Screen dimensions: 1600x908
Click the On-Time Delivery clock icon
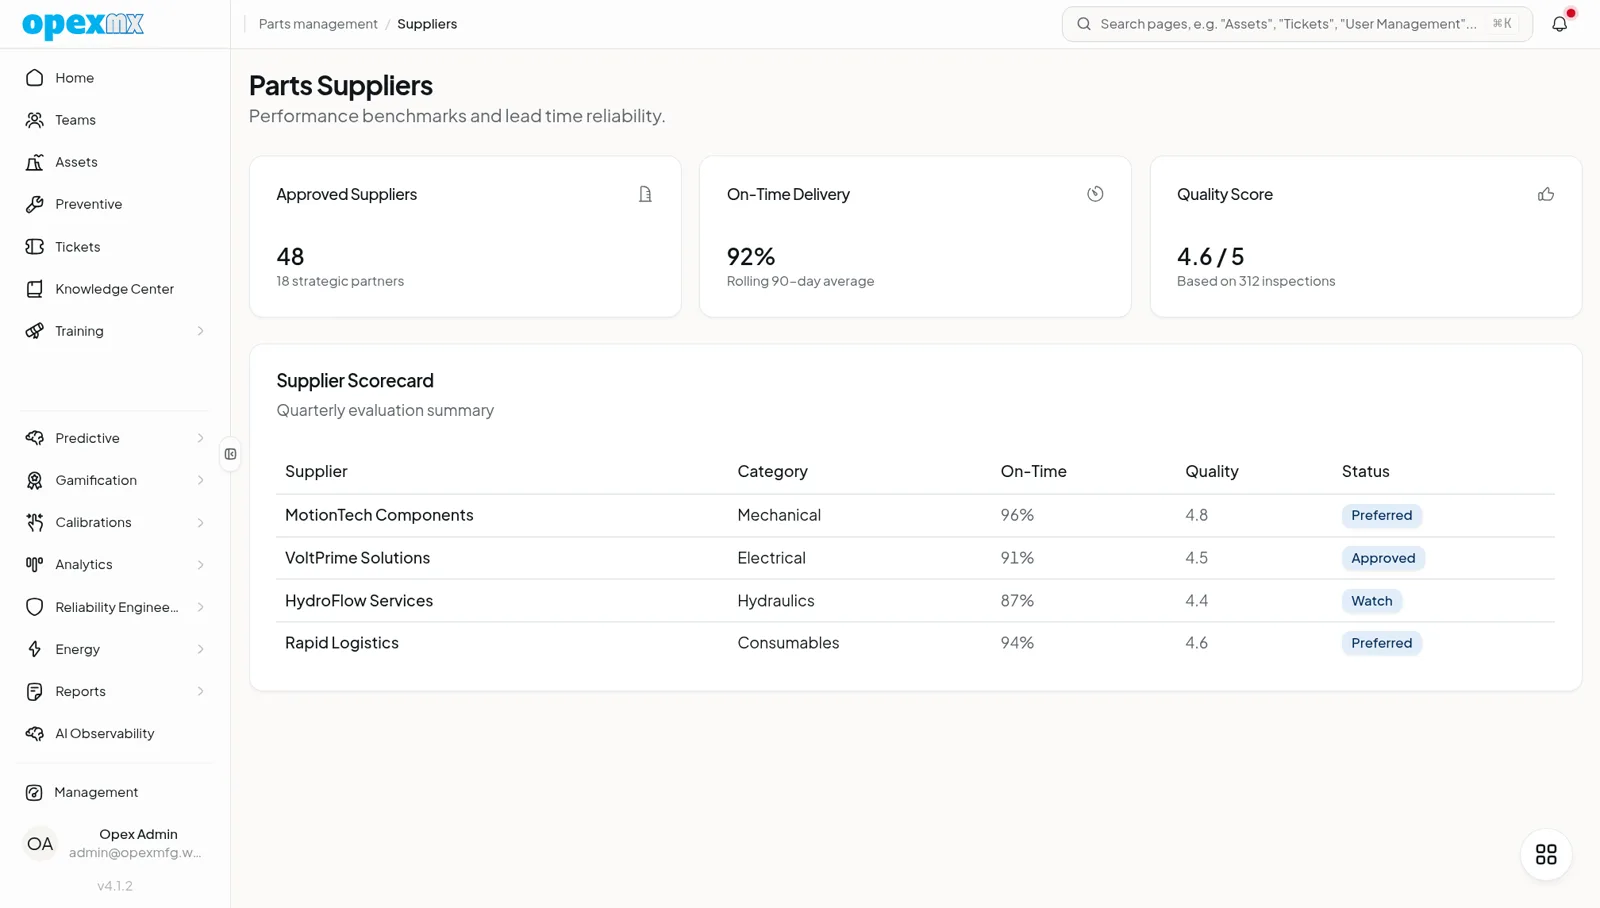pos(1095,194)
